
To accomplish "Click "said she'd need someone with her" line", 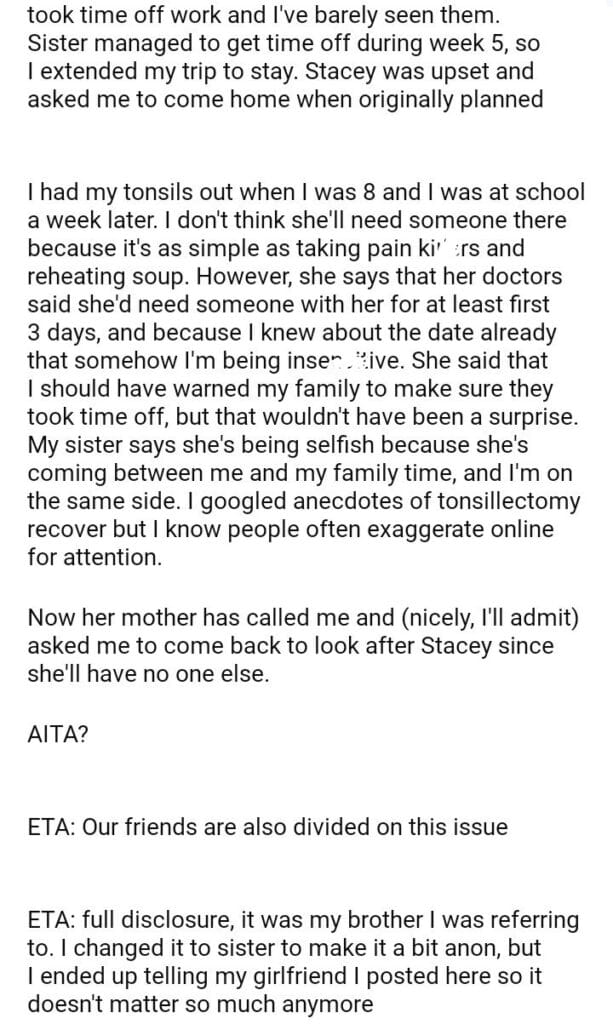I will 282,302.
